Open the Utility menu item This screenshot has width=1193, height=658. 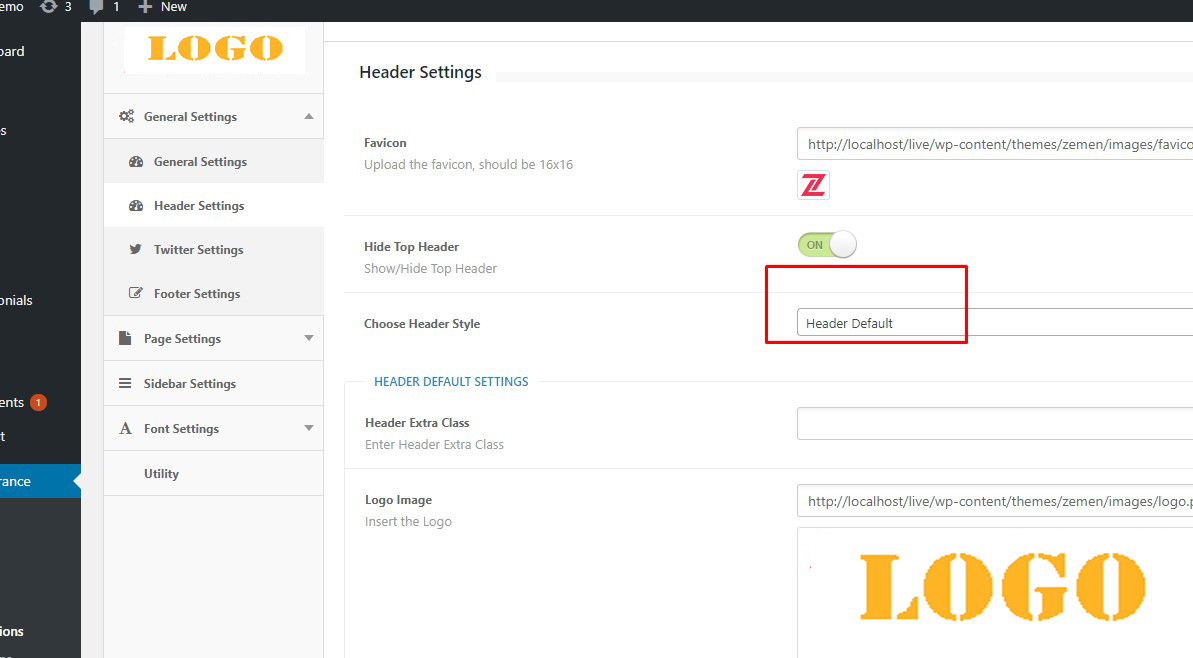click(x=161, y=474)
